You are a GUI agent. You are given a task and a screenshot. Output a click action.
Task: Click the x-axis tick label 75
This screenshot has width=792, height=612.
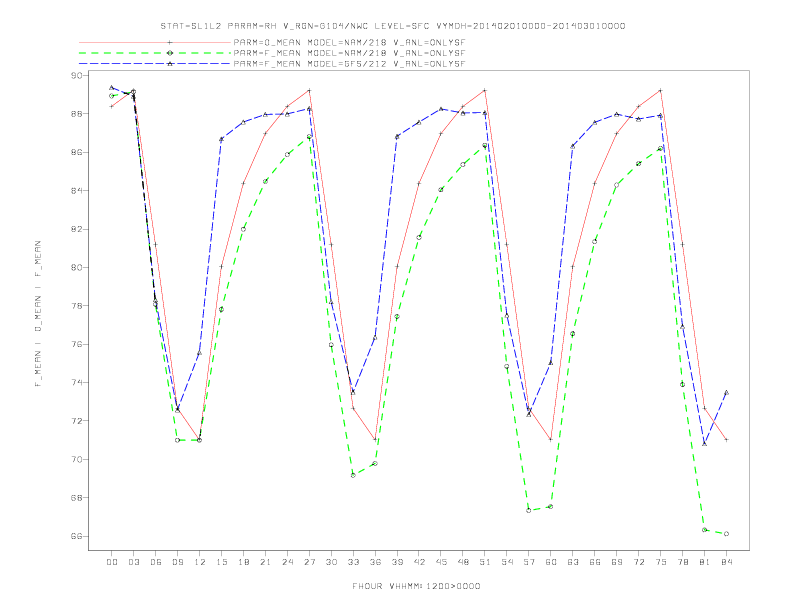[x=661, y=562]
